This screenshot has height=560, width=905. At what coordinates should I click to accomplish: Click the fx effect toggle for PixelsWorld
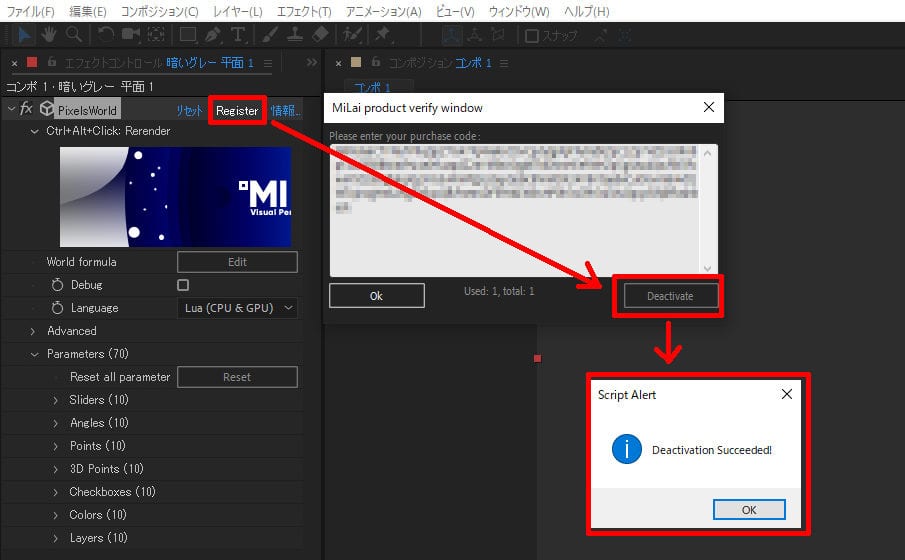[27, 109]
